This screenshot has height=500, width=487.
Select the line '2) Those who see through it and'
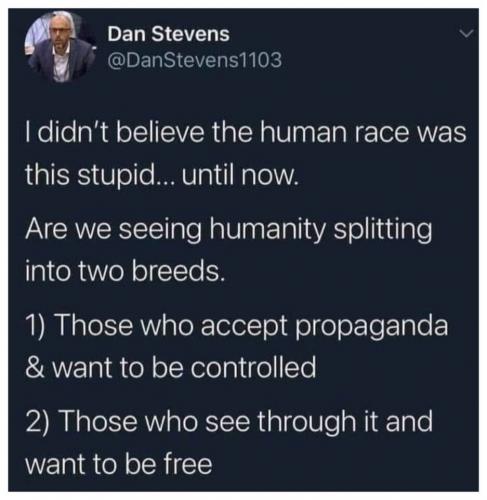(x=229, y=422)
